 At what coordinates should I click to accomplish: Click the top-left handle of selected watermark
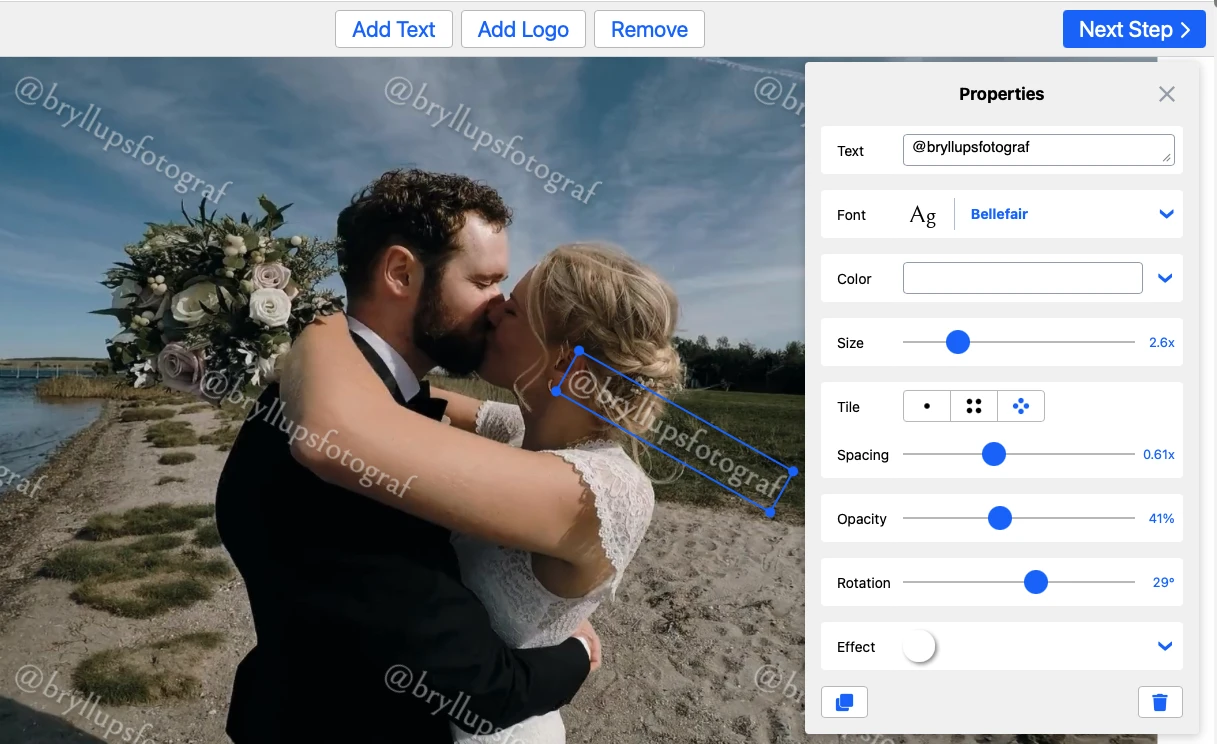[579, 351]
